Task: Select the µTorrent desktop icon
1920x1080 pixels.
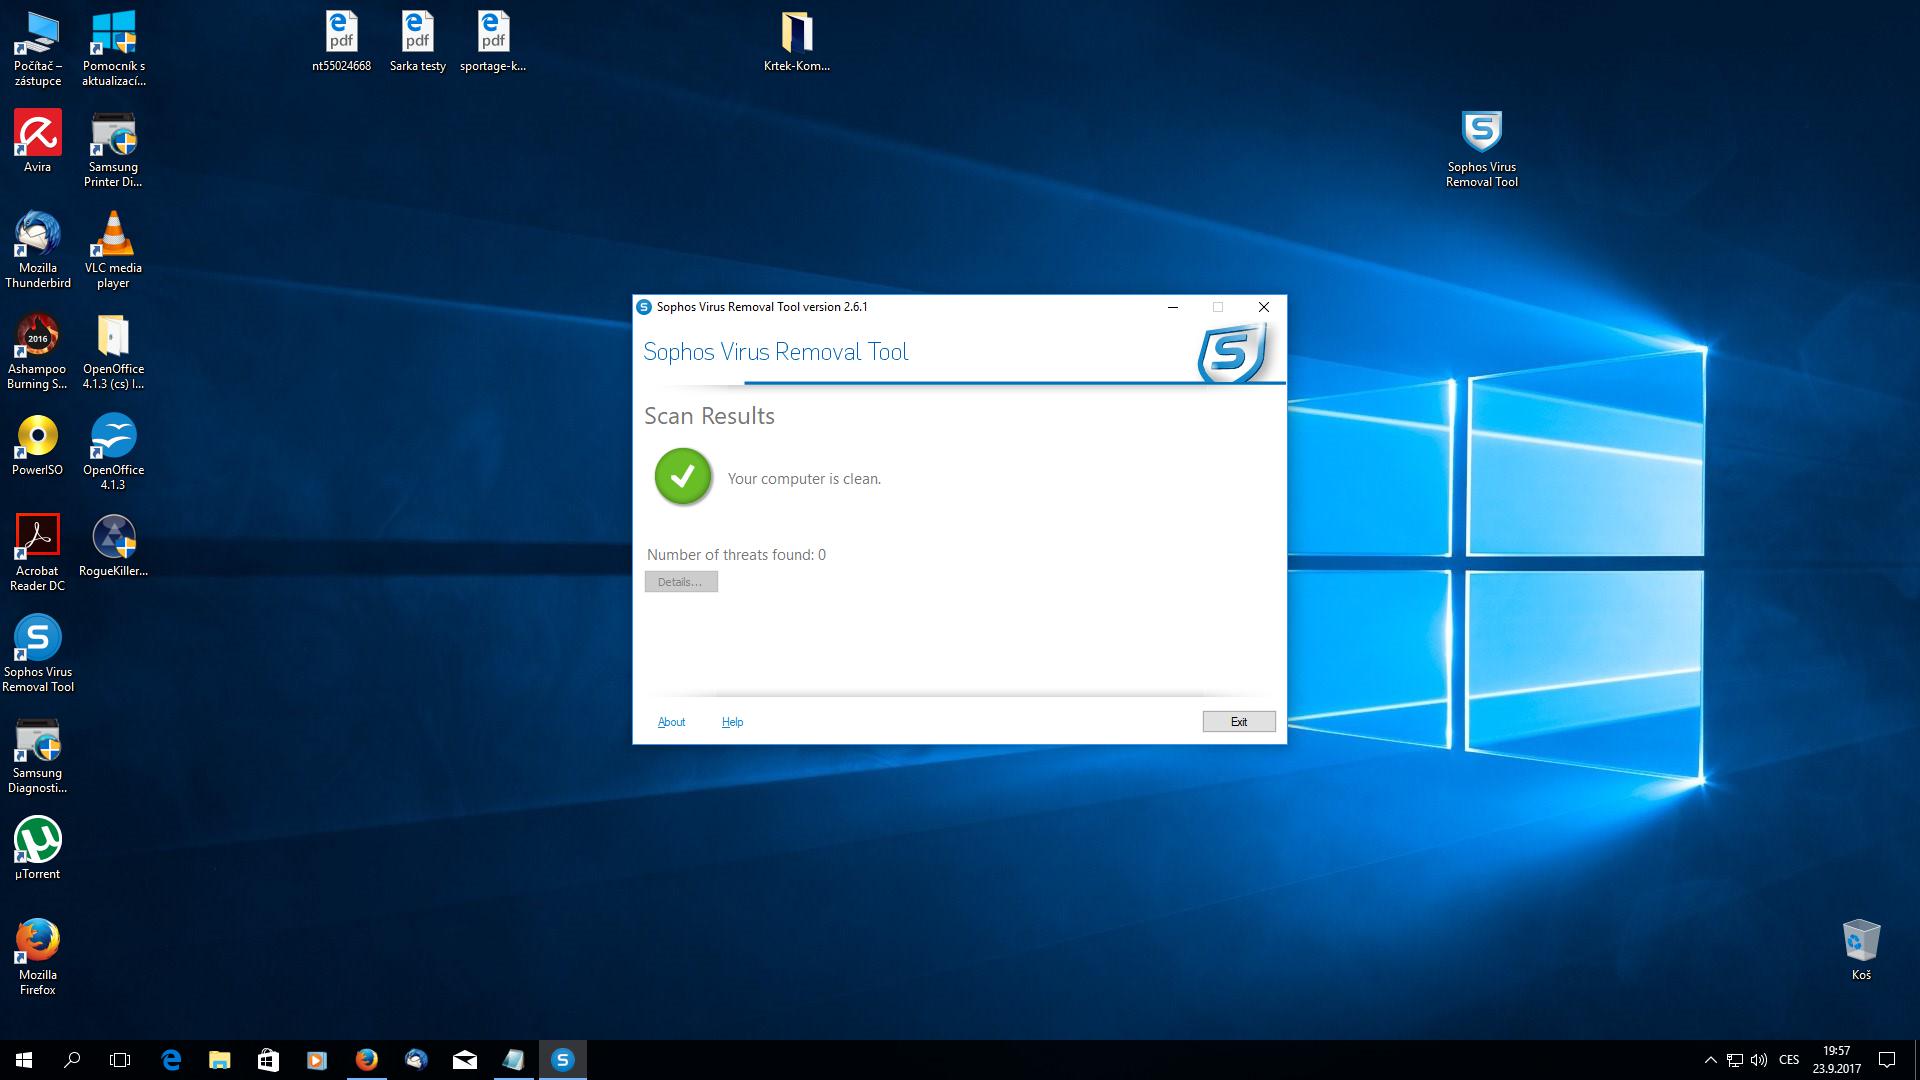Action: [37, 848]
